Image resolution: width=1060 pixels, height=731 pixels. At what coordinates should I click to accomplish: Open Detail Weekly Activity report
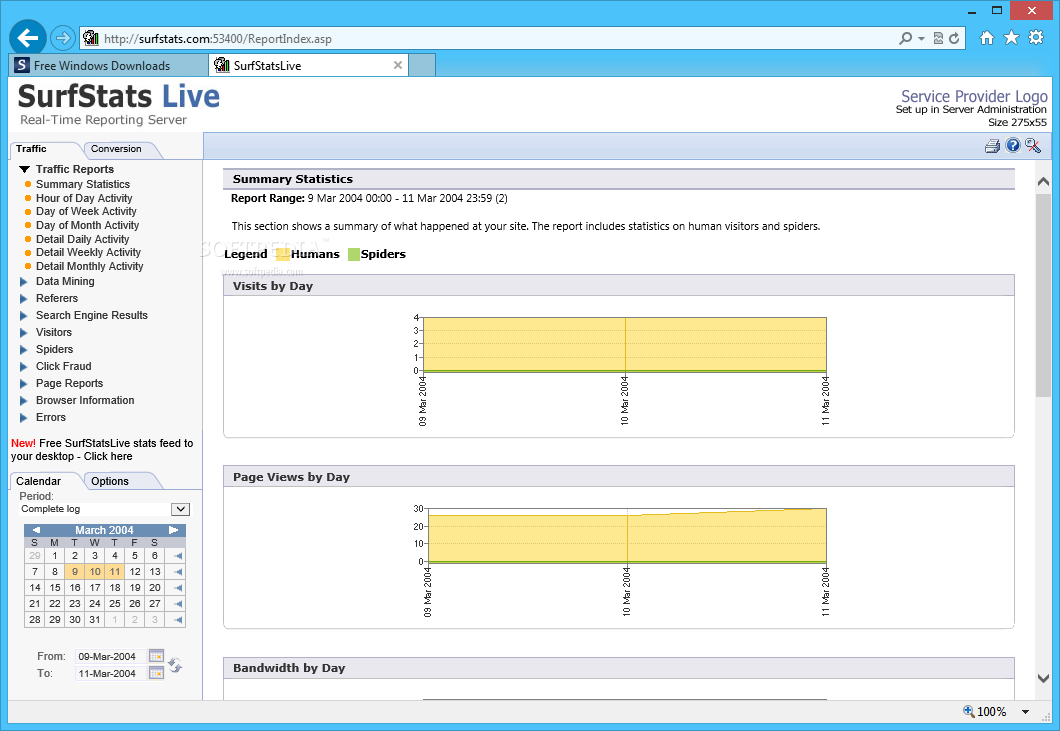[89, 252]
